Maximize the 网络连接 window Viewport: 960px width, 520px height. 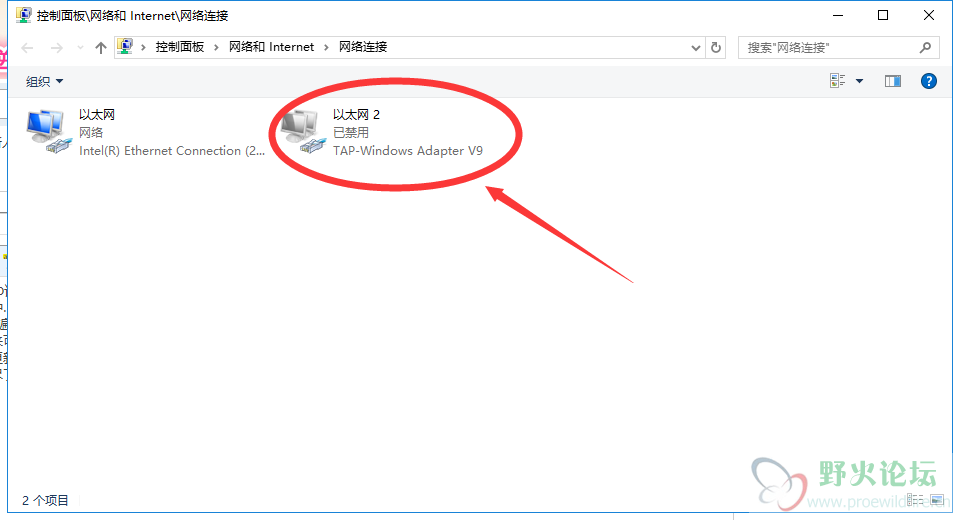pos(883,15)
